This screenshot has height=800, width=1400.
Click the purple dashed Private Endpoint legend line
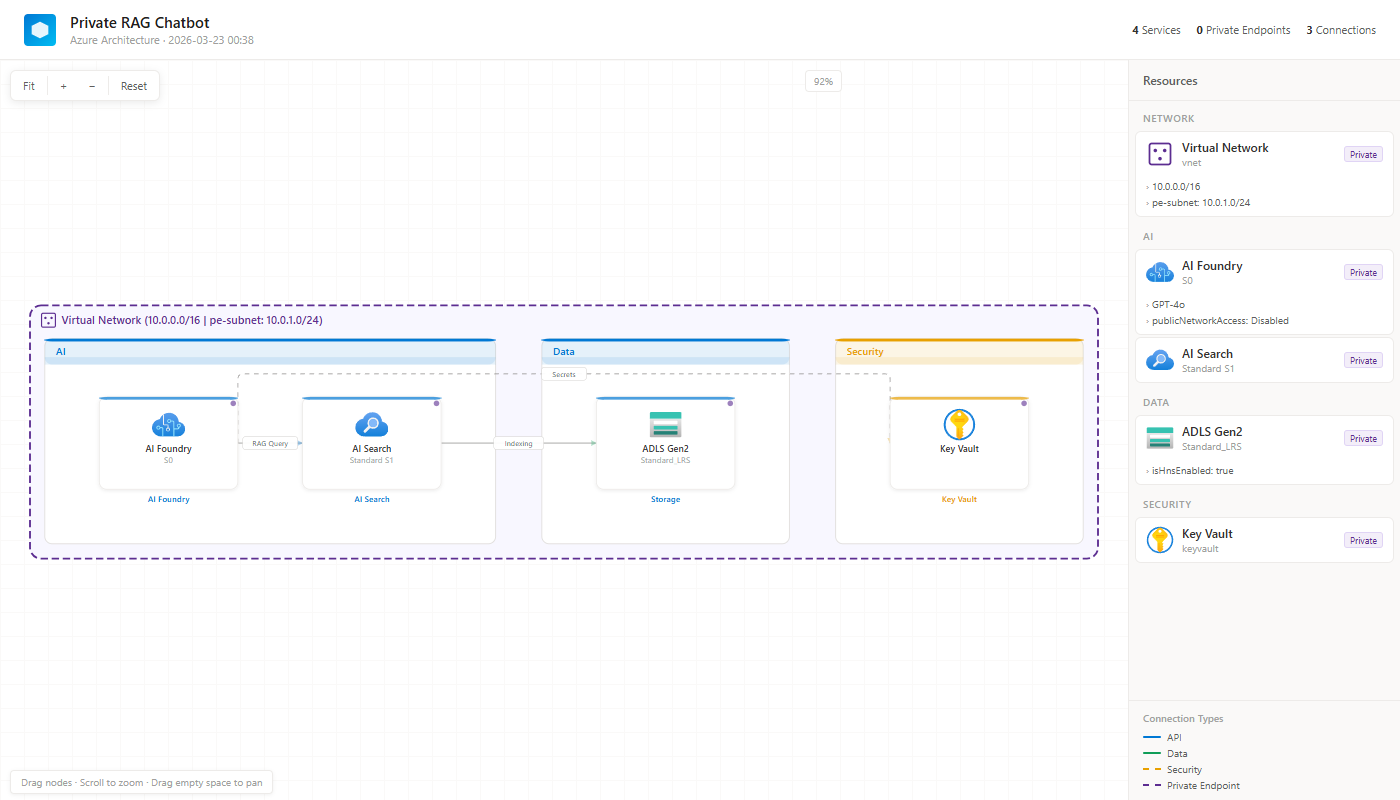[x=1151, y=785]
